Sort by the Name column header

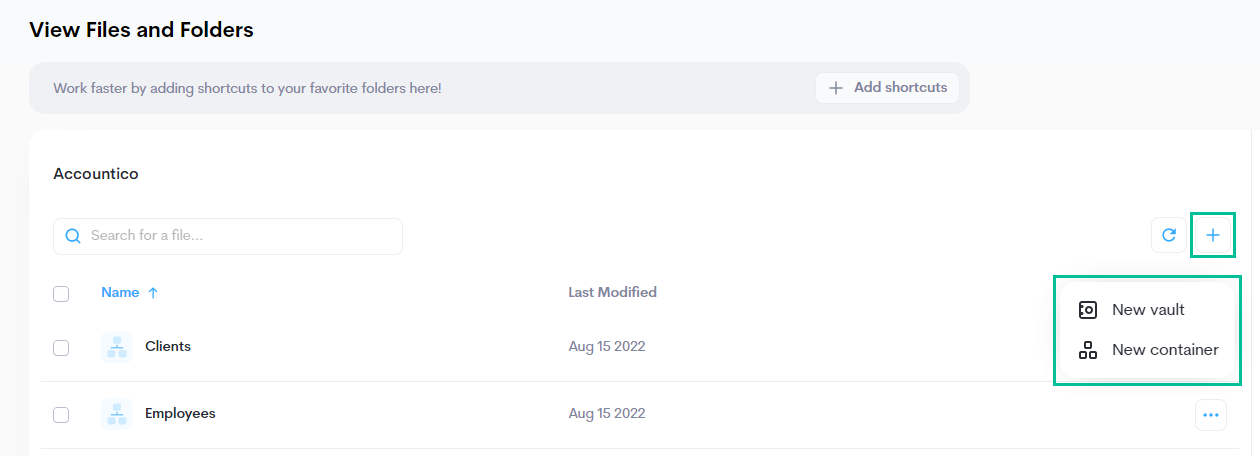pos(120,293)
